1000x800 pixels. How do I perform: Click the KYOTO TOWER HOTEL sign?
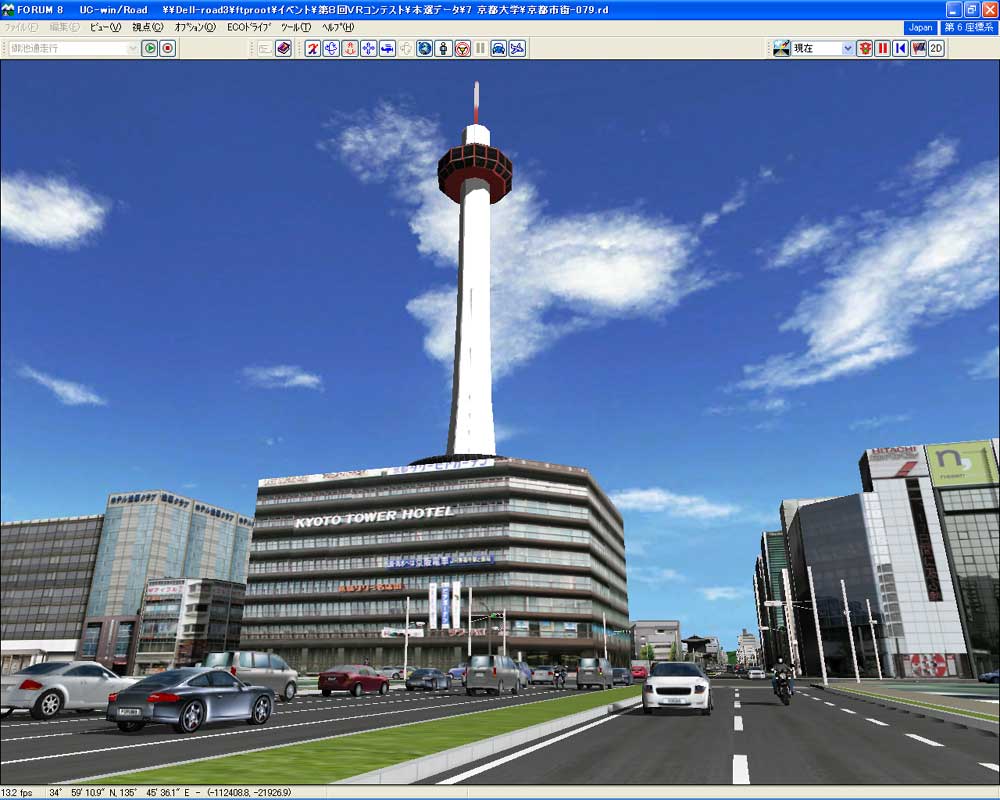click(x=374, y=517)
